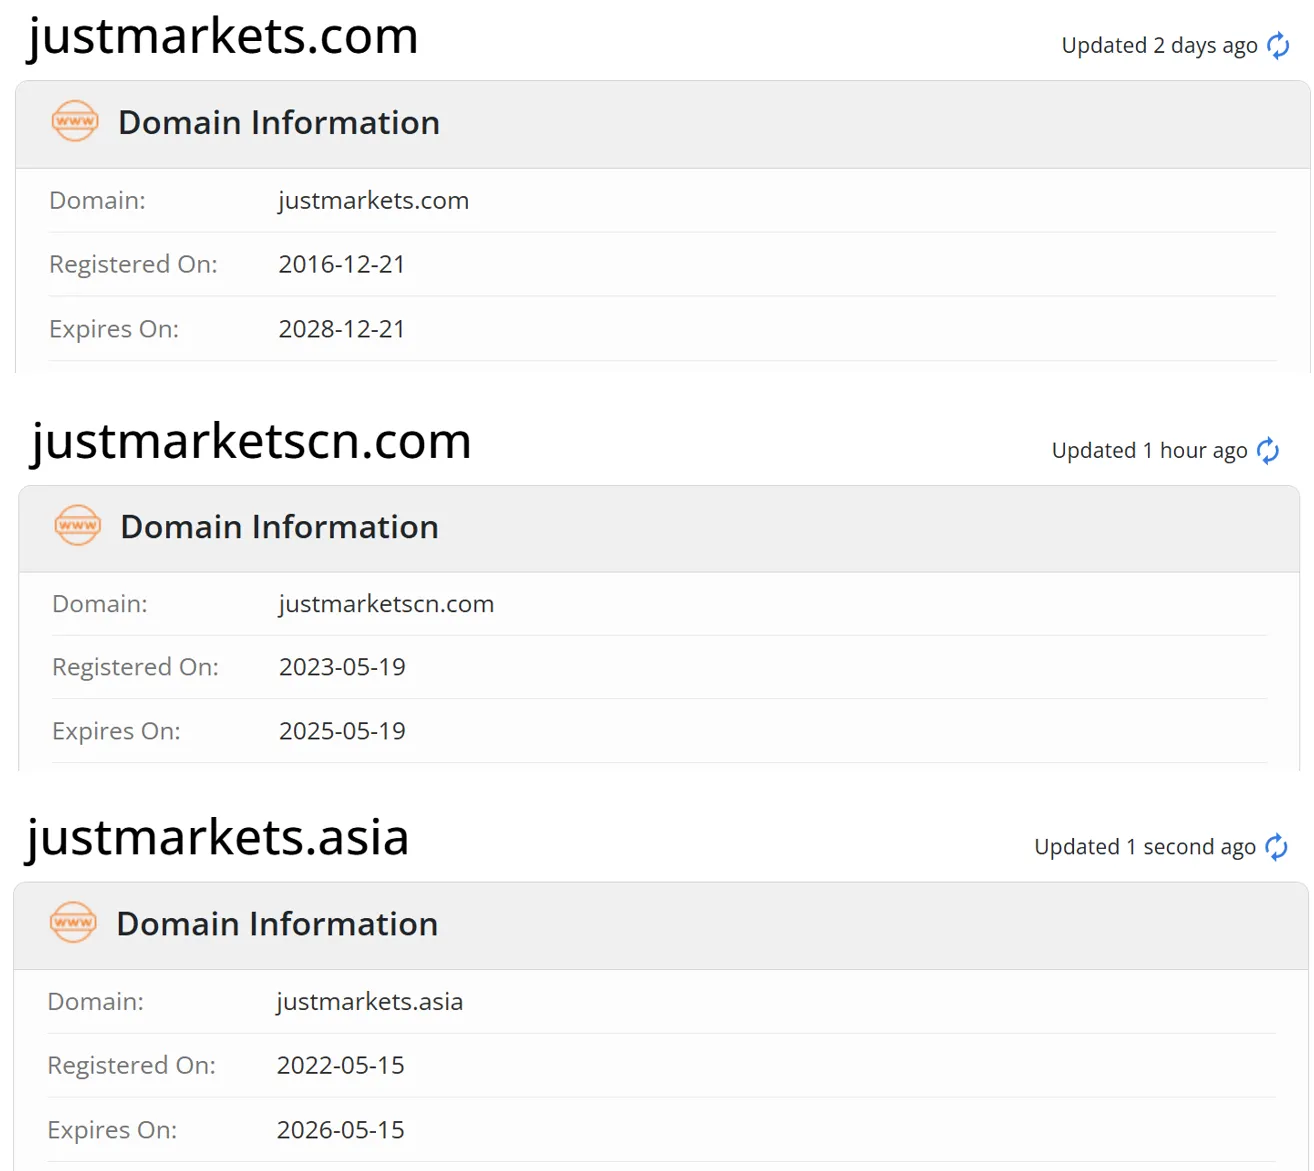
Task: Select the 'Updated 1 second ago' text
Action: pos(1144,847)
